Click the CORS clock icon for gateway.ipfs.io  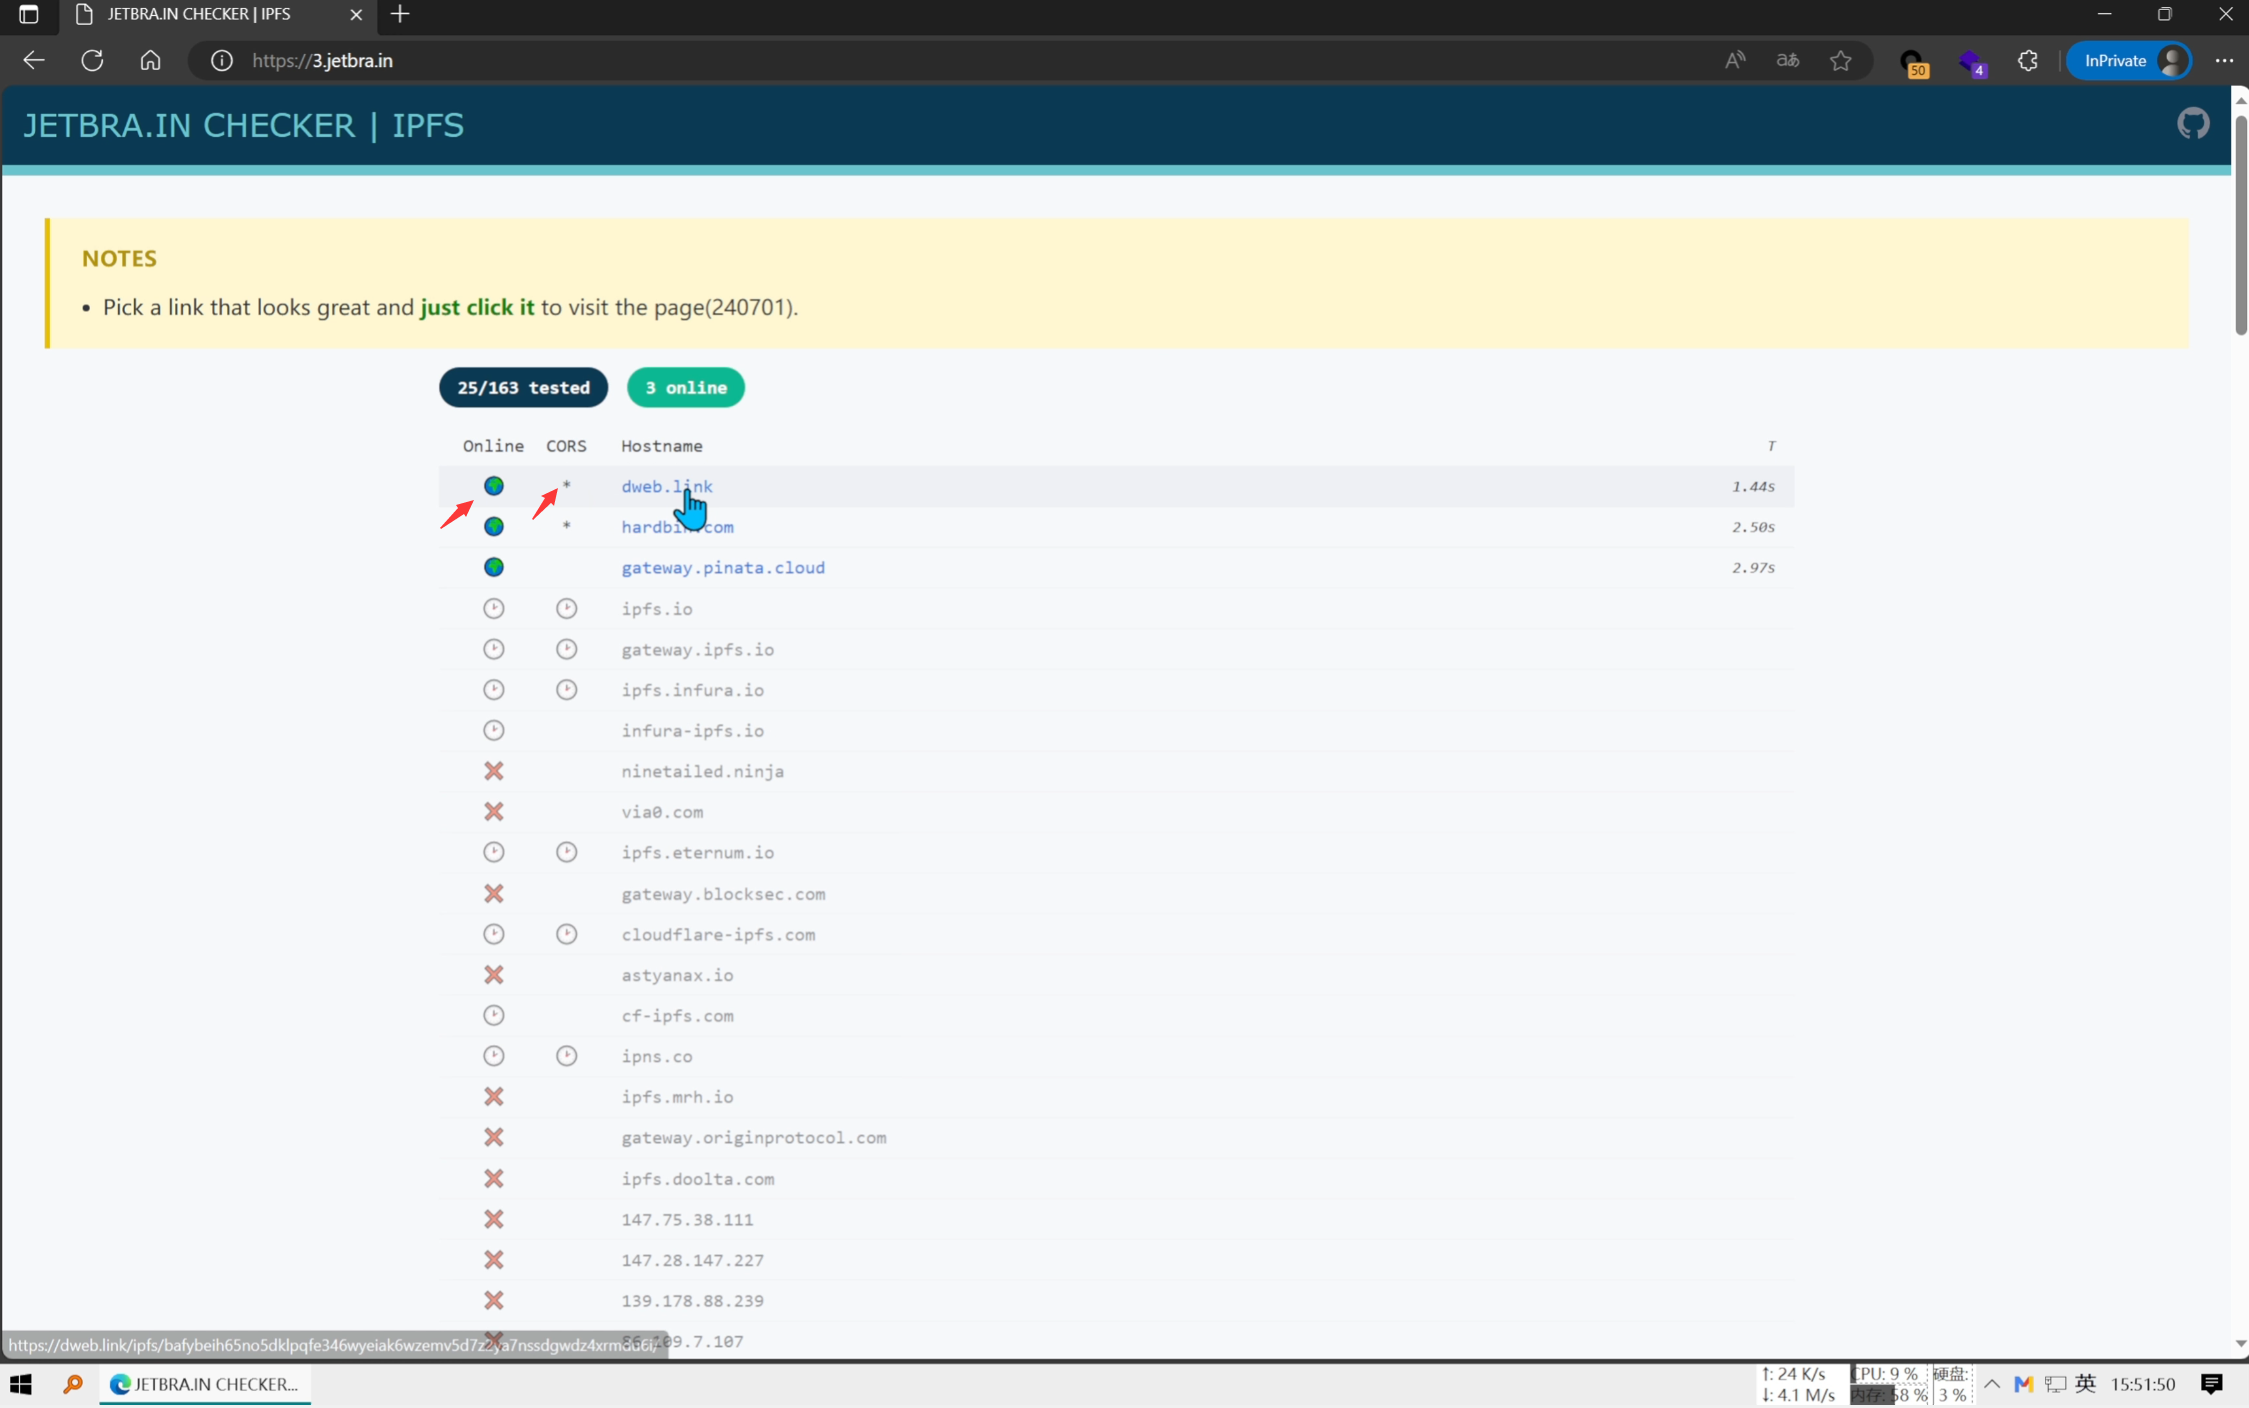pos(566,649)
